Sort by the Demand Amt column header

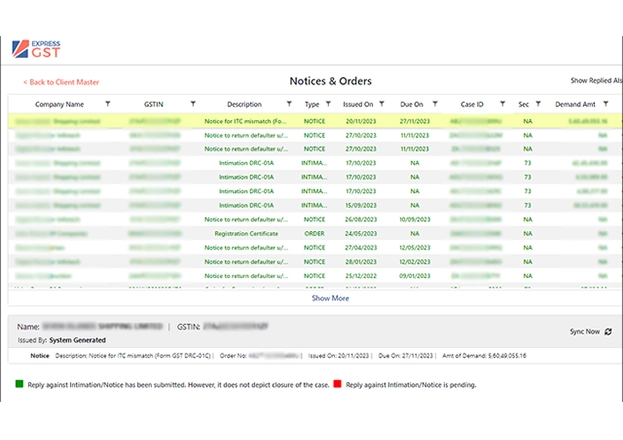575,104
